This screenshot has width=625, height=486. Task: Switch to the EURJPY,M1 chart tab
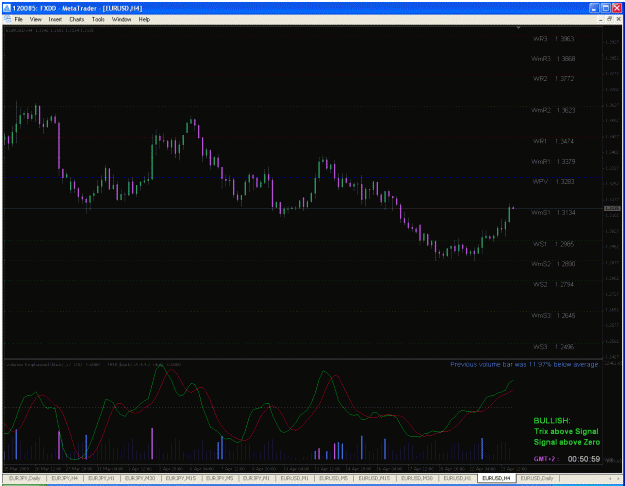(256, 478)
